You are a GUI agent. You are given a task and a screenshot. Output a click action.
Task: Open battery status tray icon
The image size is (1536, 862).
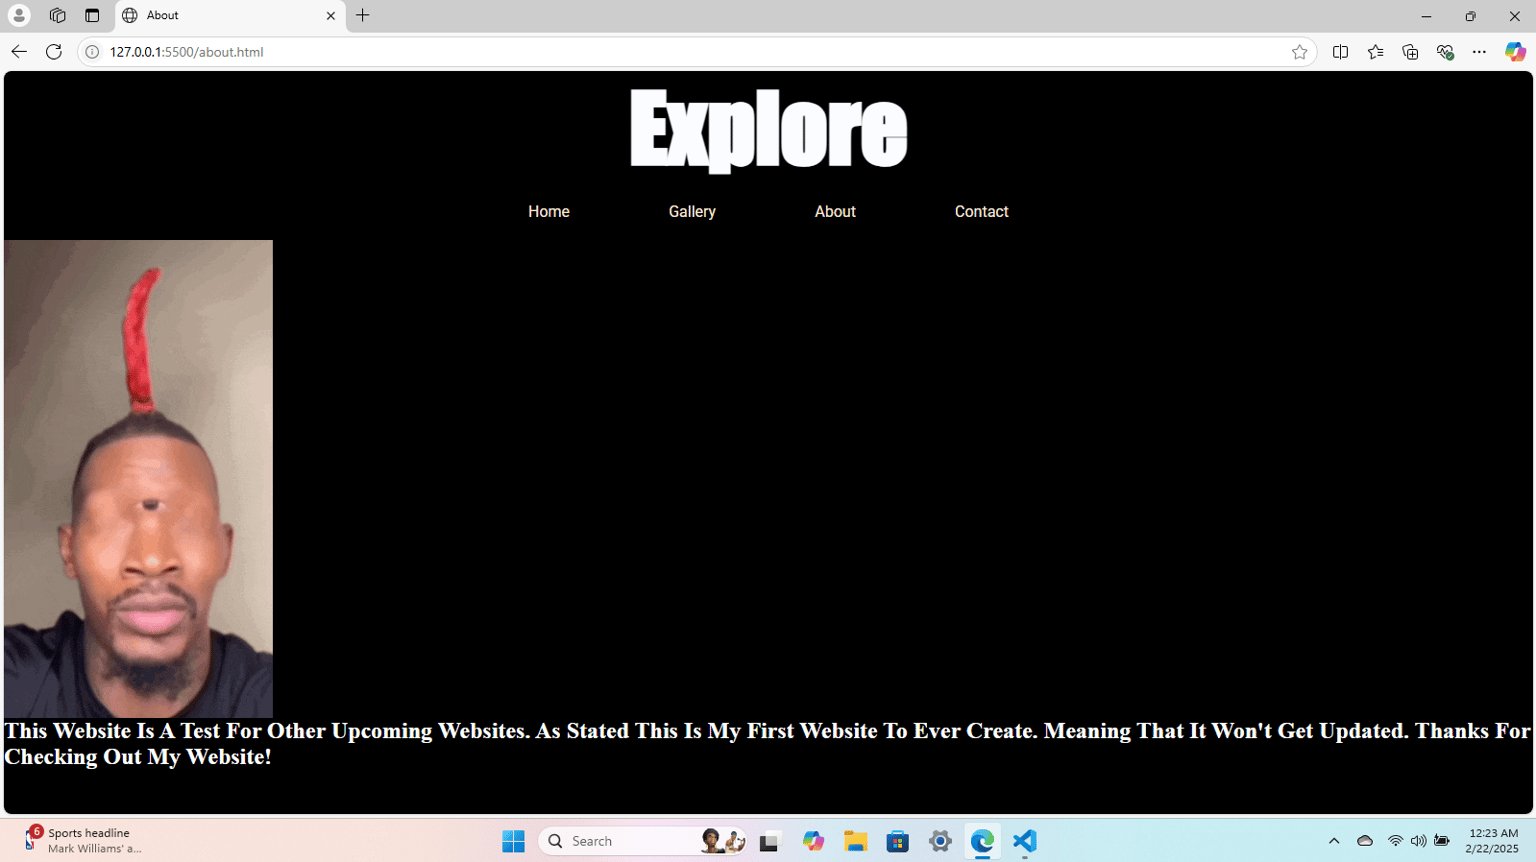coord(1442,841)
